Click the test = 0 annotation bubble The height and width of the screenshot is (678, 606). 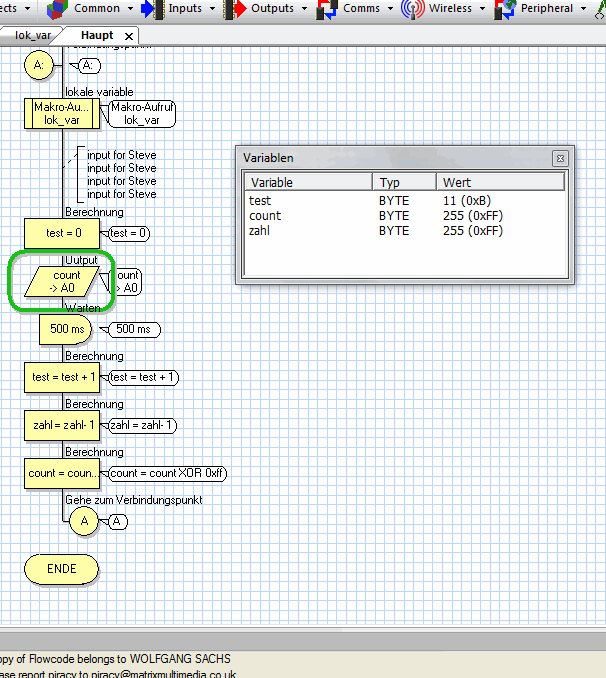click(129, 233)
